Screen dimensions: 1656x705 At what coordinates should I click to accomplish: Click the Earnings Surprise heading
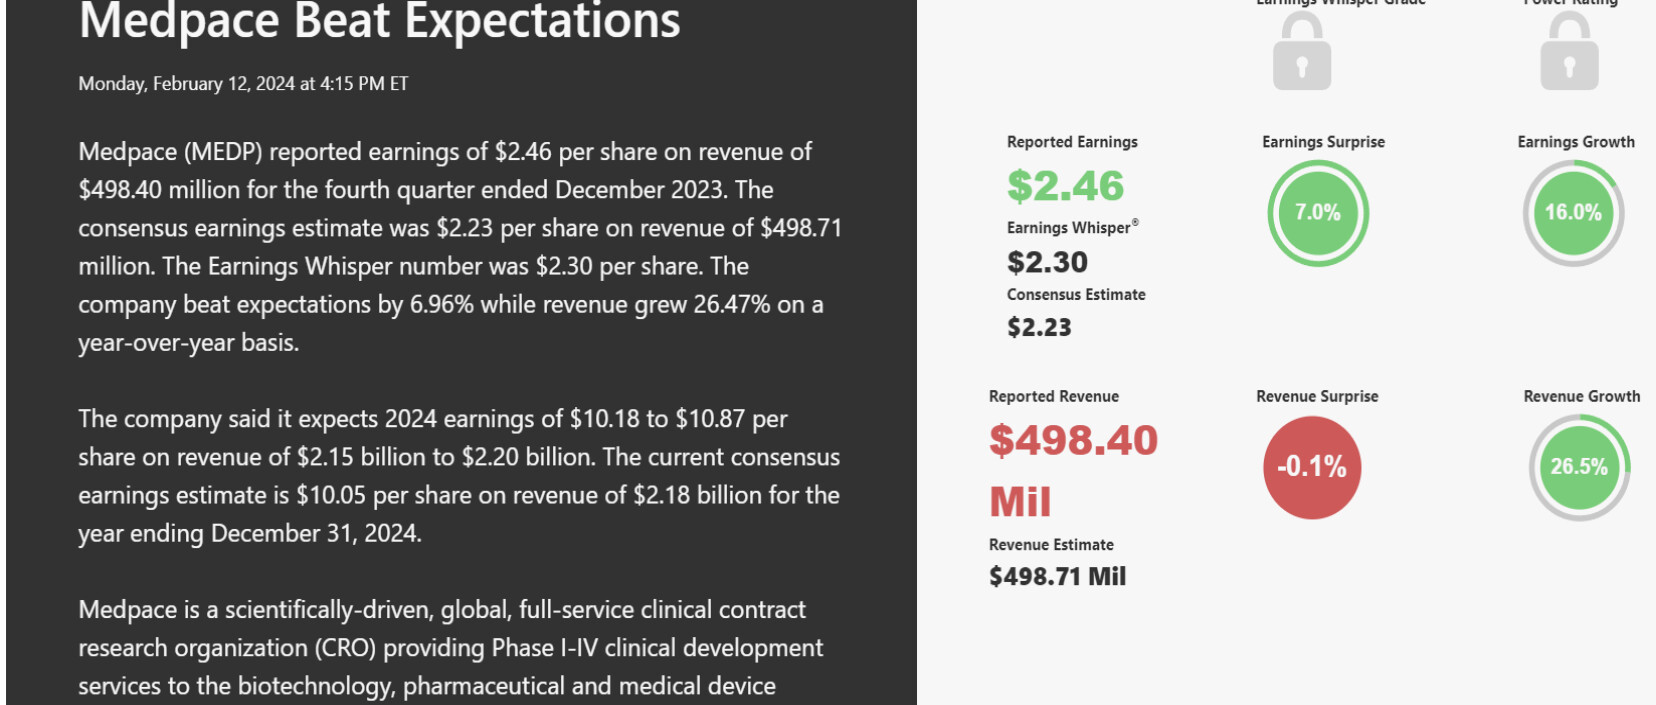[x=1323, y=142]
